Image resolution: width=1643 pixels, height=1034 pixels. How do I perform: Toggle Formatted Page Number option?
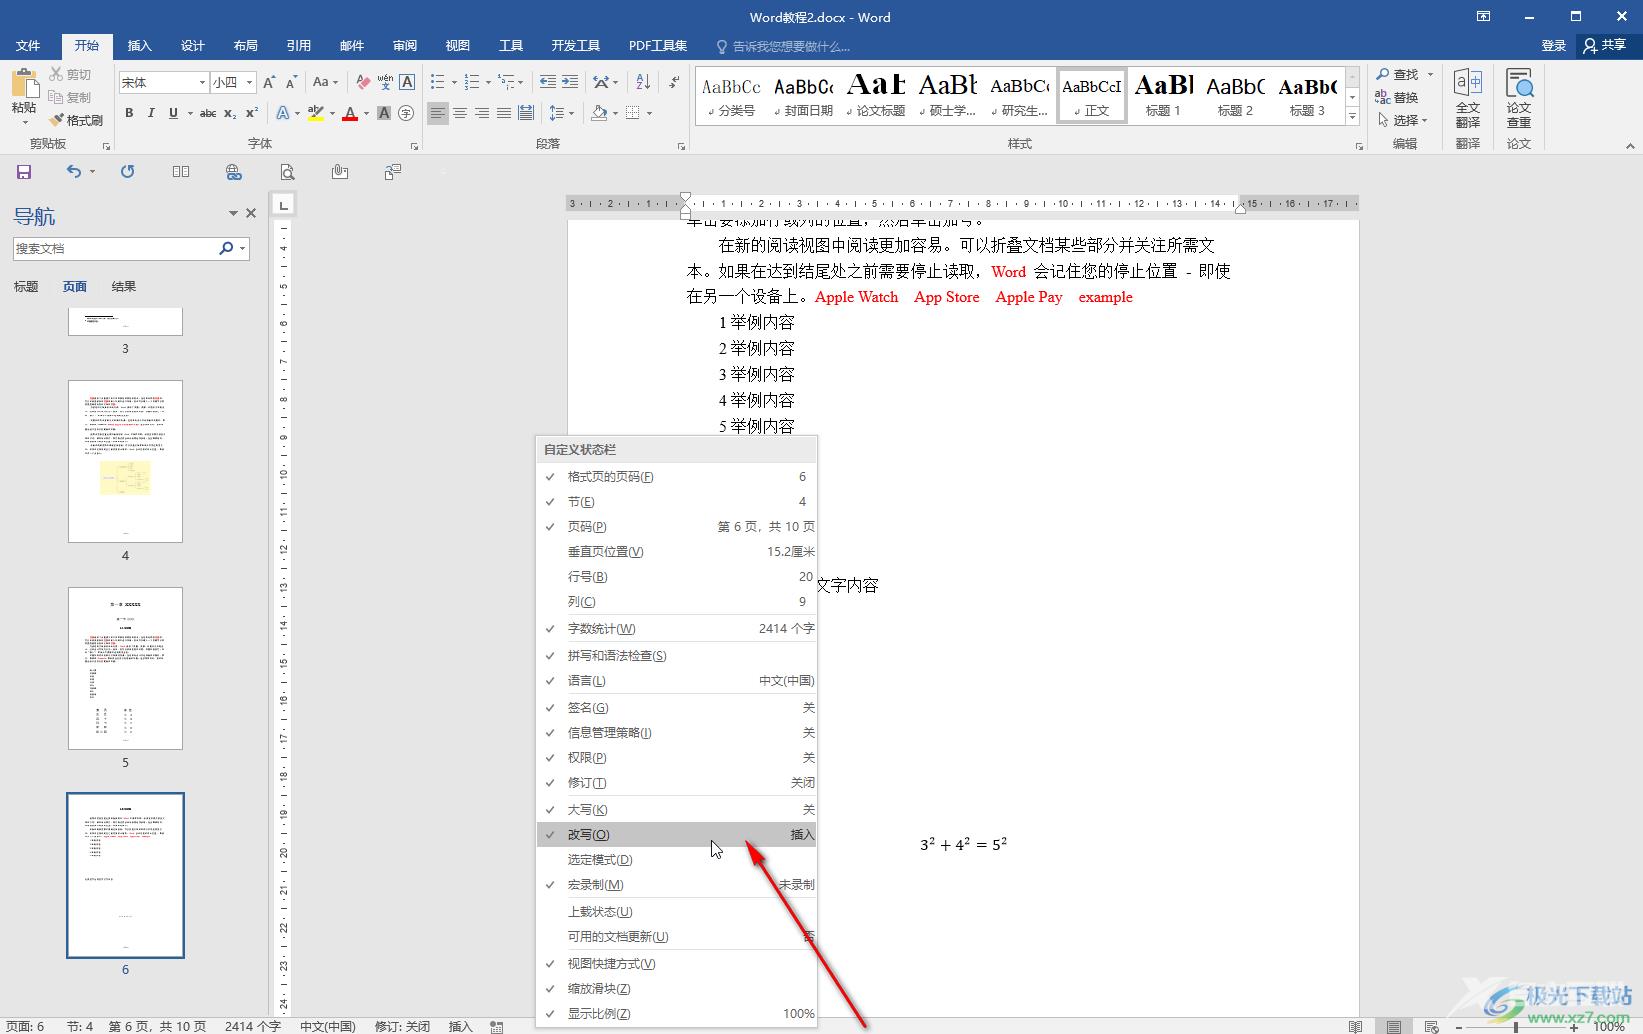click(x=677, y=477)
